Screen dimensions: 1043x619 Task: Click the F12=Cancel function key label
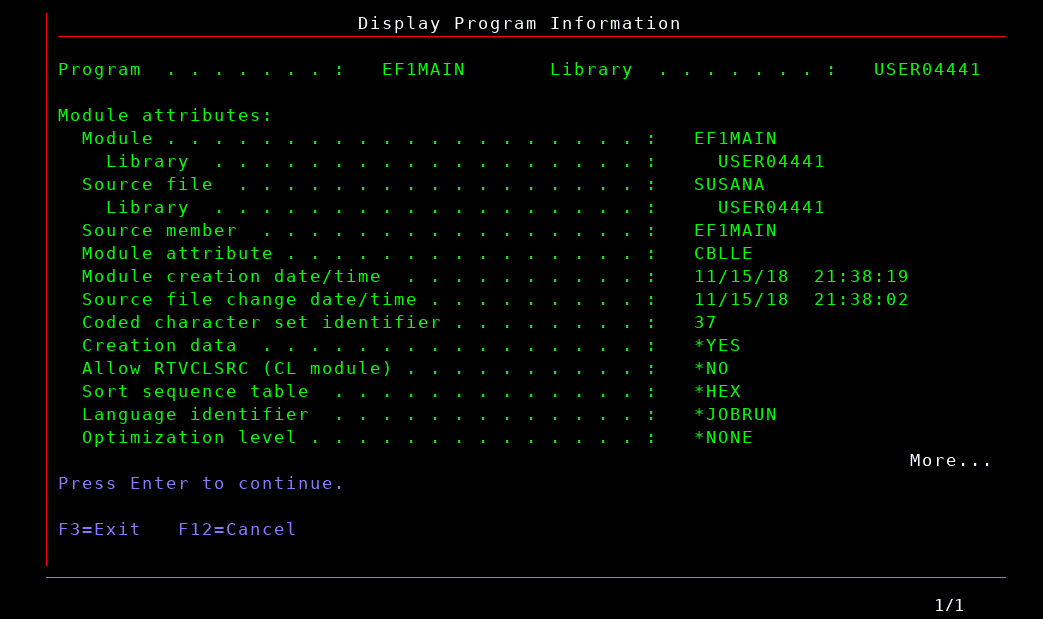[237, 529]
